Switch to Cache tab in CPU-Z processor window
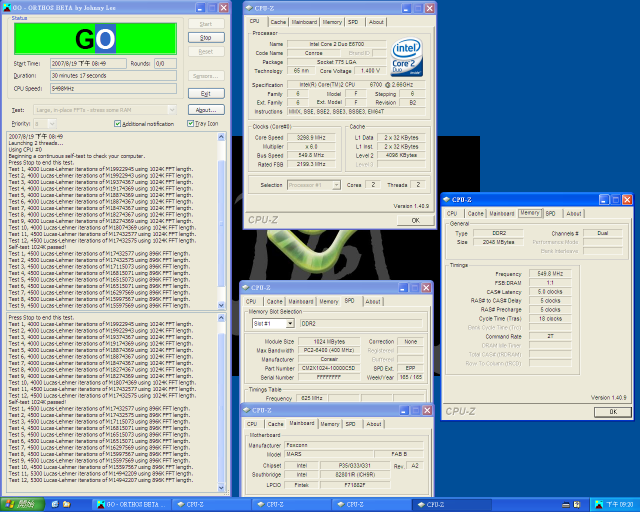Screen dimensions: 640x512 pyautogui.click(x=278, y=22)
